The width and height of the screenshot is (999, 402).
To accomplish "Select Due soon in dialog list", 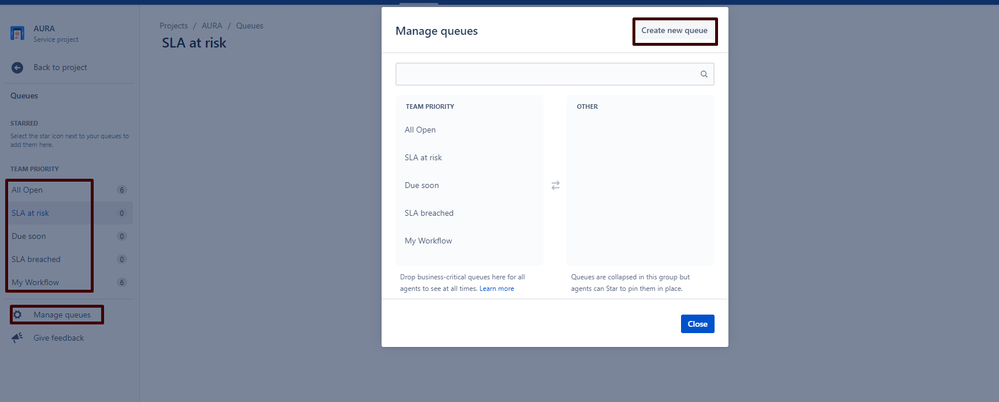I will pos(422,185).
